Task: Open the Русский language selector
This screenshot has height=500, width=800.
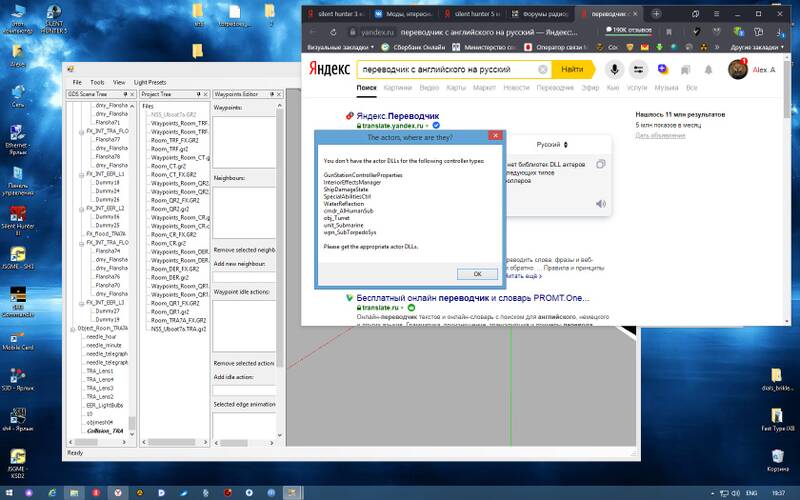Action: (552, 144)
